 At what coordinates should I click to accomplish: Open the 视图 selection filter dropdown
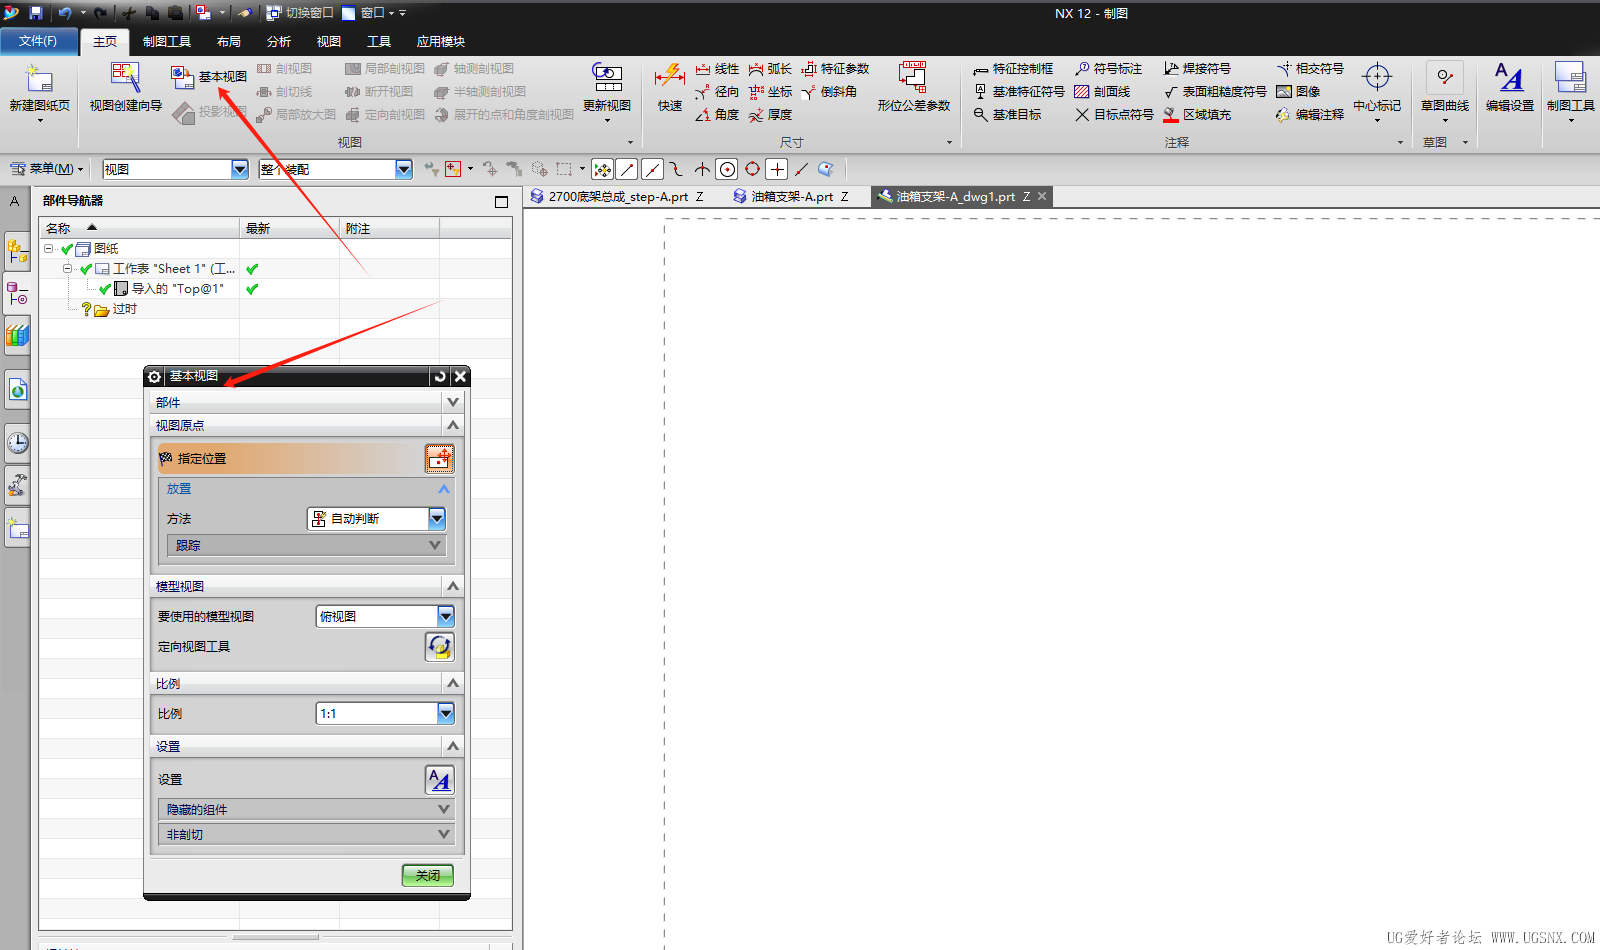pos(240,170)
